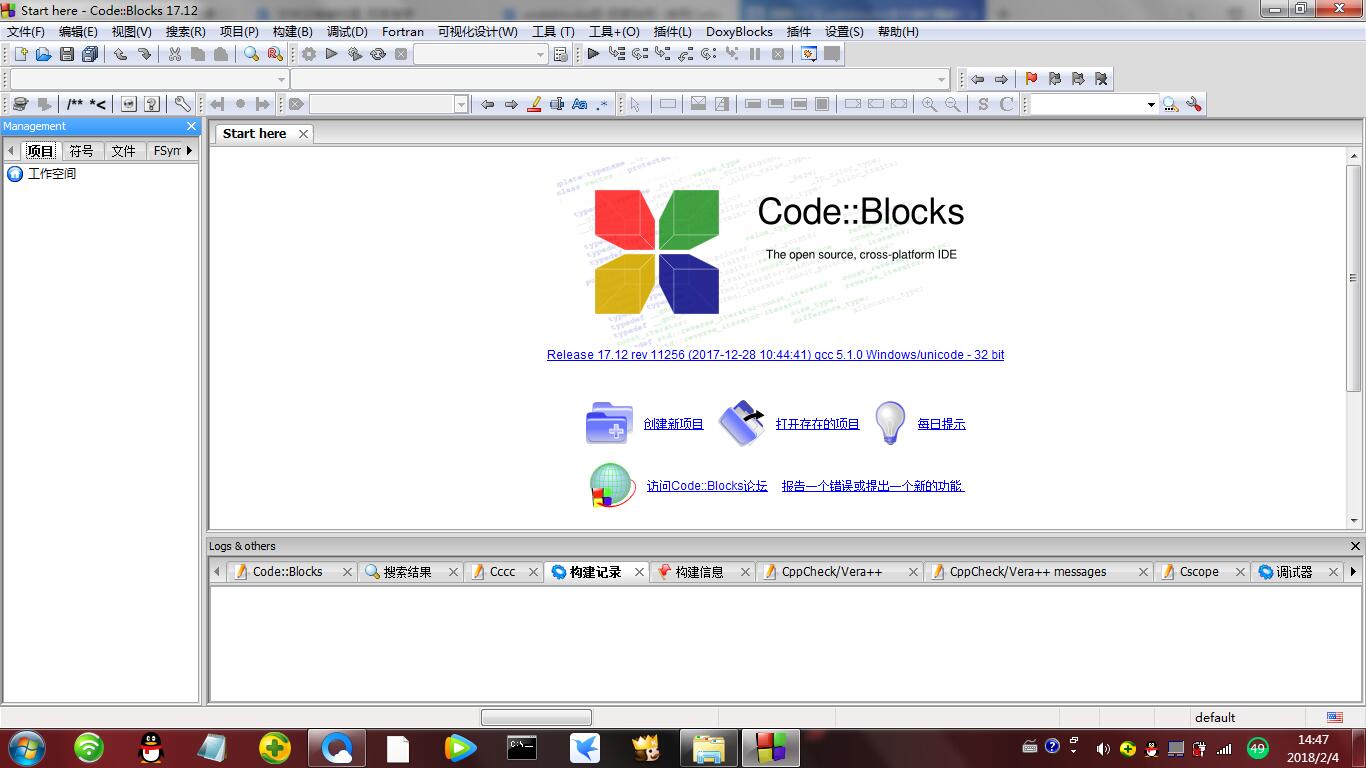Click the Save all files icon

[x=90, y=54]
